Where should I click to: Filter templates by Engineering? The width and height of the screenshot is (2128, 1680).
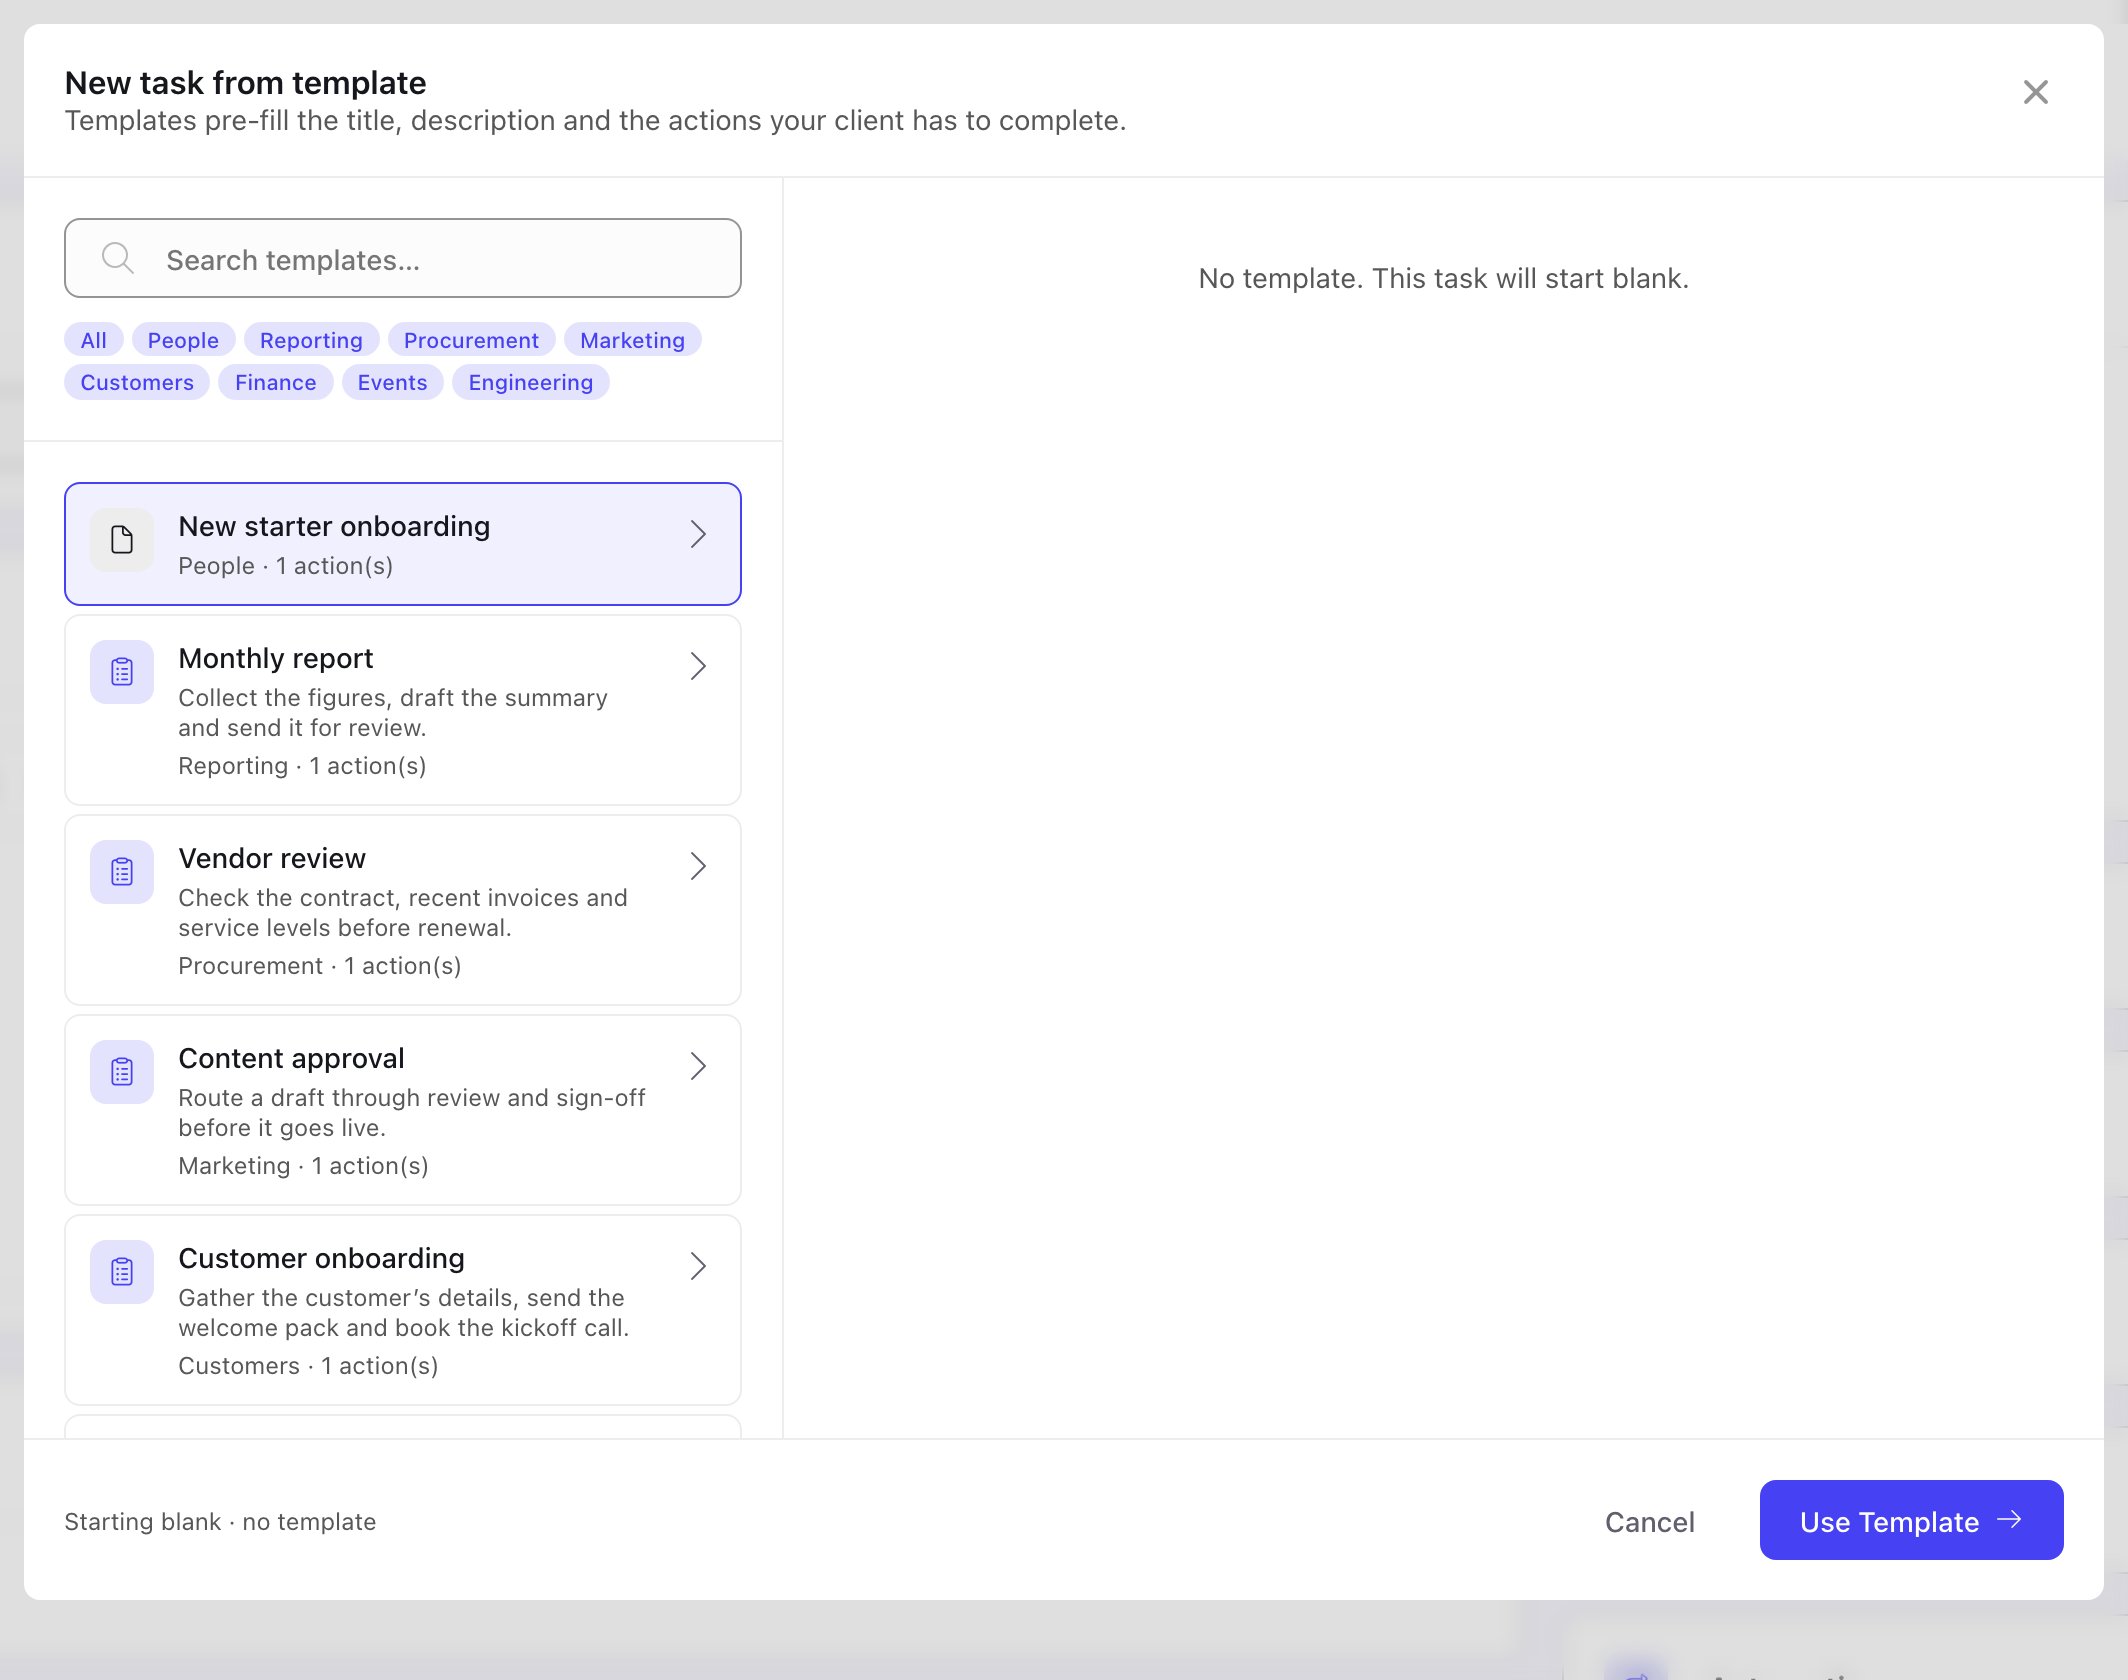tap(531, 382)
